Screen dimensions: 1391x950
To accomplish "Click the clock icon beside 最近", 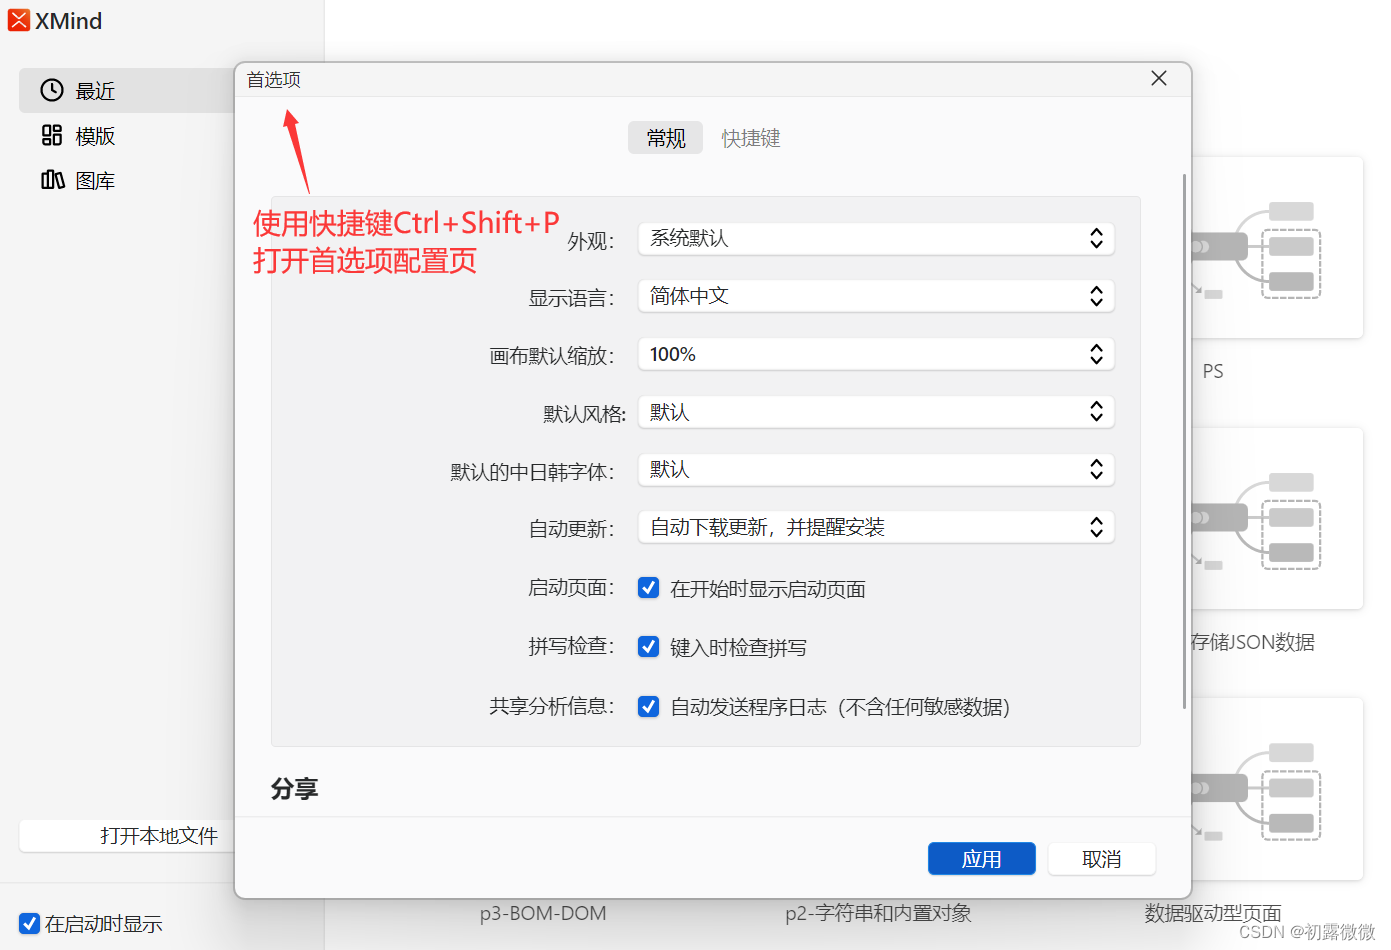I will [x=52, y=90].
